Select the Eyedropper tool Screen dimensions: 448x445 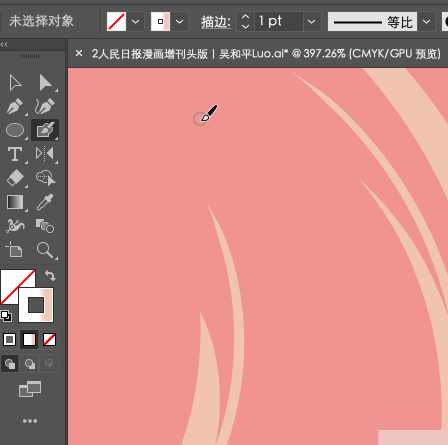[45, 202]
